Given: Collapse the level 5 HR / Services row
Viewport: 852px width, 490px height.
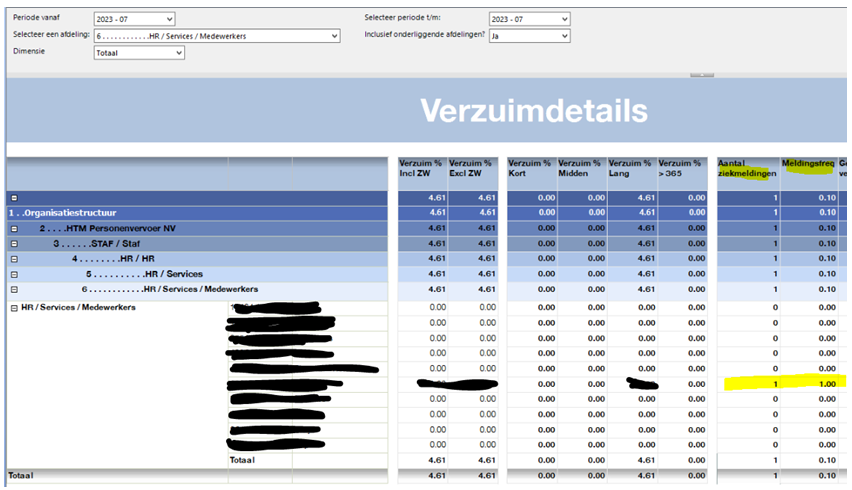Looking at the screenshot, I should (x=15, y=274).
